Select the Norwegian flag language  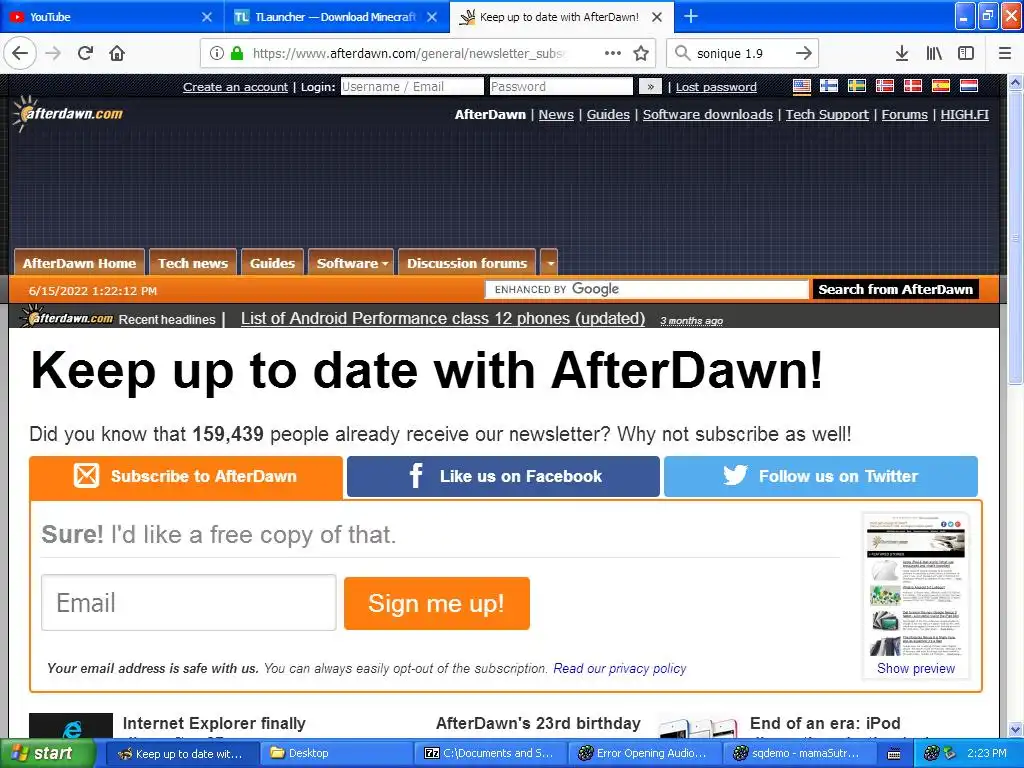(x=885, y=86)
